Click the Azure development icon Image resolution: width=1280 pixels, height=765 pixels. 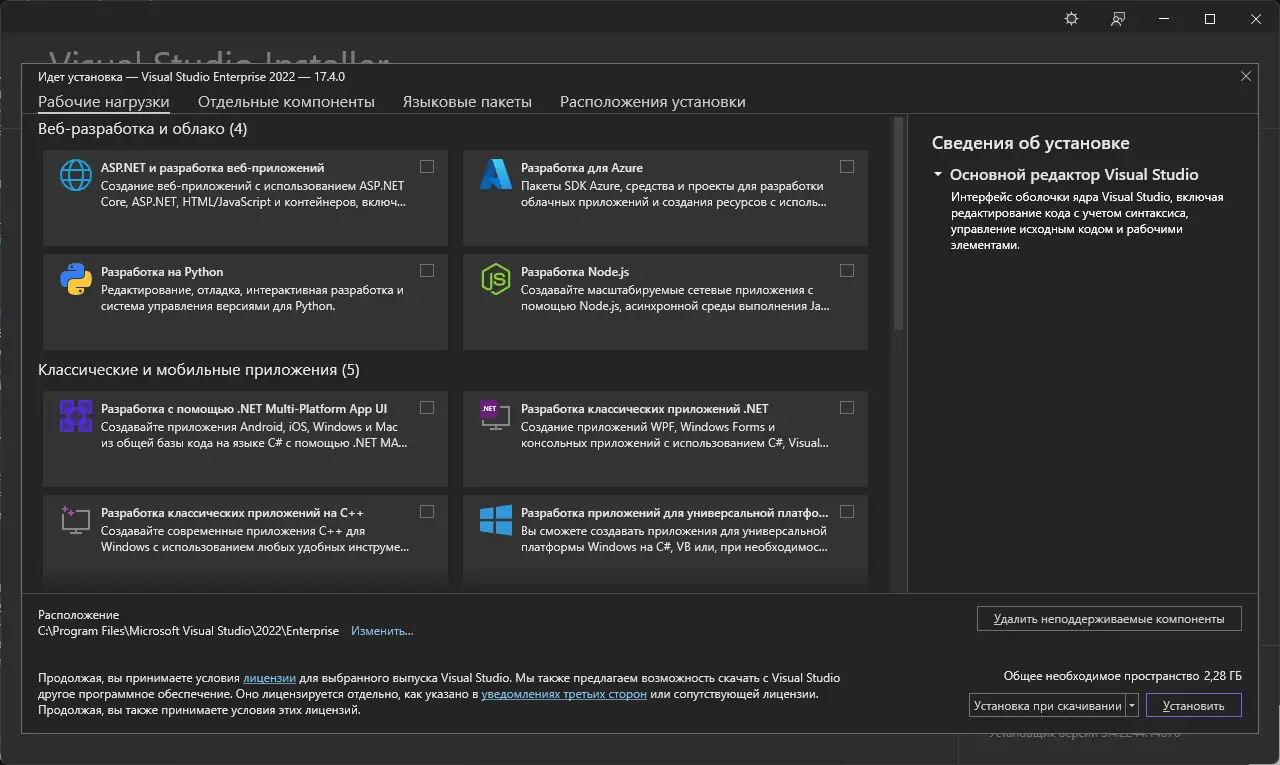click(496, 175)
